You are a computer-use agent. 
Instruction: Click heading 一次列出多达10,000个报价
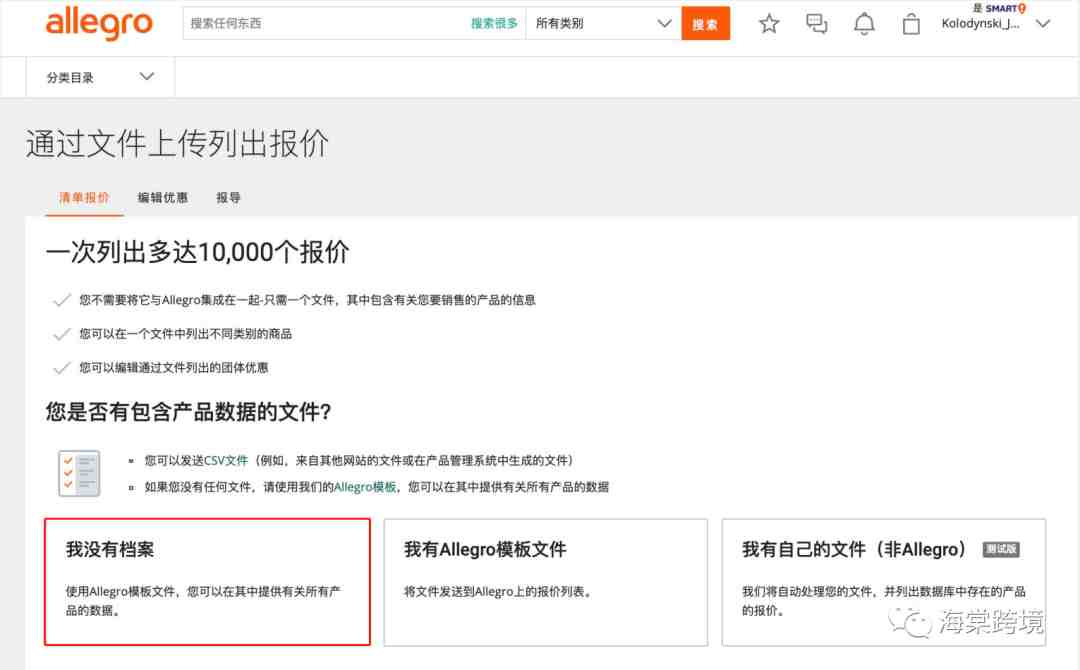point(197,252)
